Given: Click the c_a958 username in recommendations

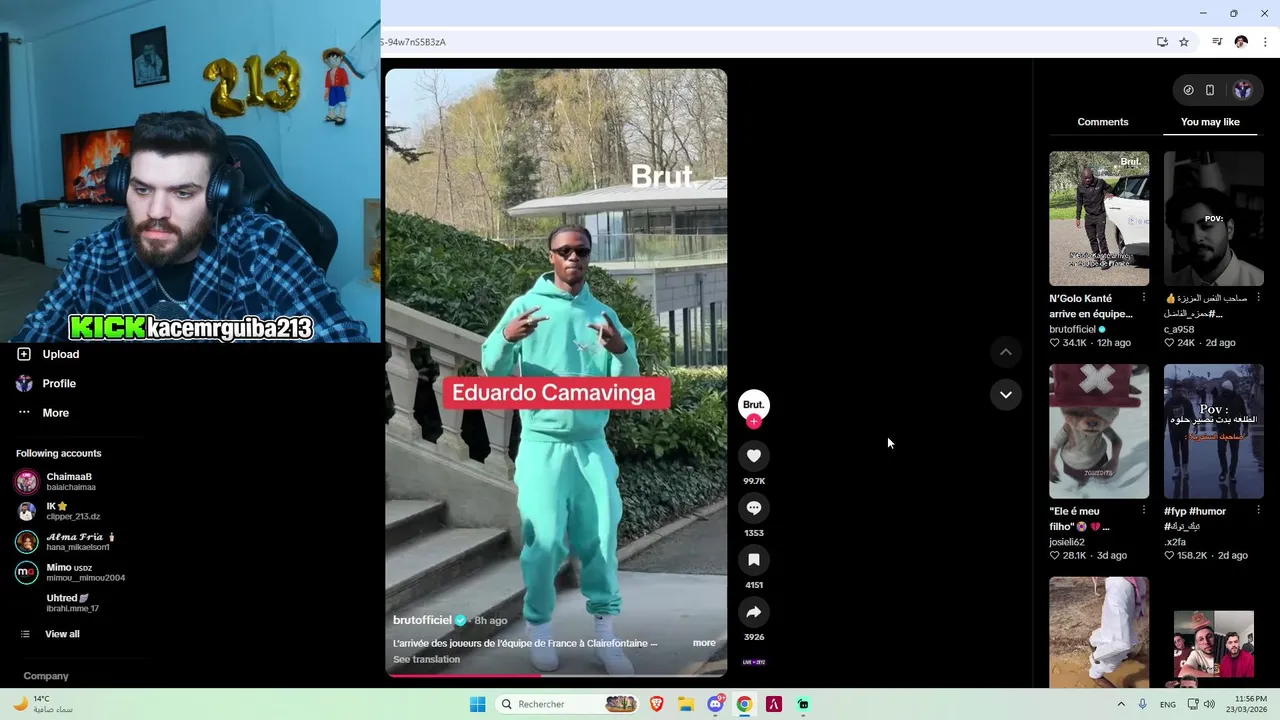Looking at the screenshot, I should point(1179,329).
